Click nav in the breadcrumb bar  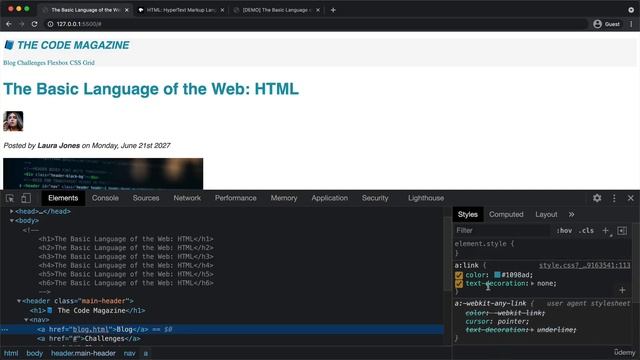pos(129,353)
